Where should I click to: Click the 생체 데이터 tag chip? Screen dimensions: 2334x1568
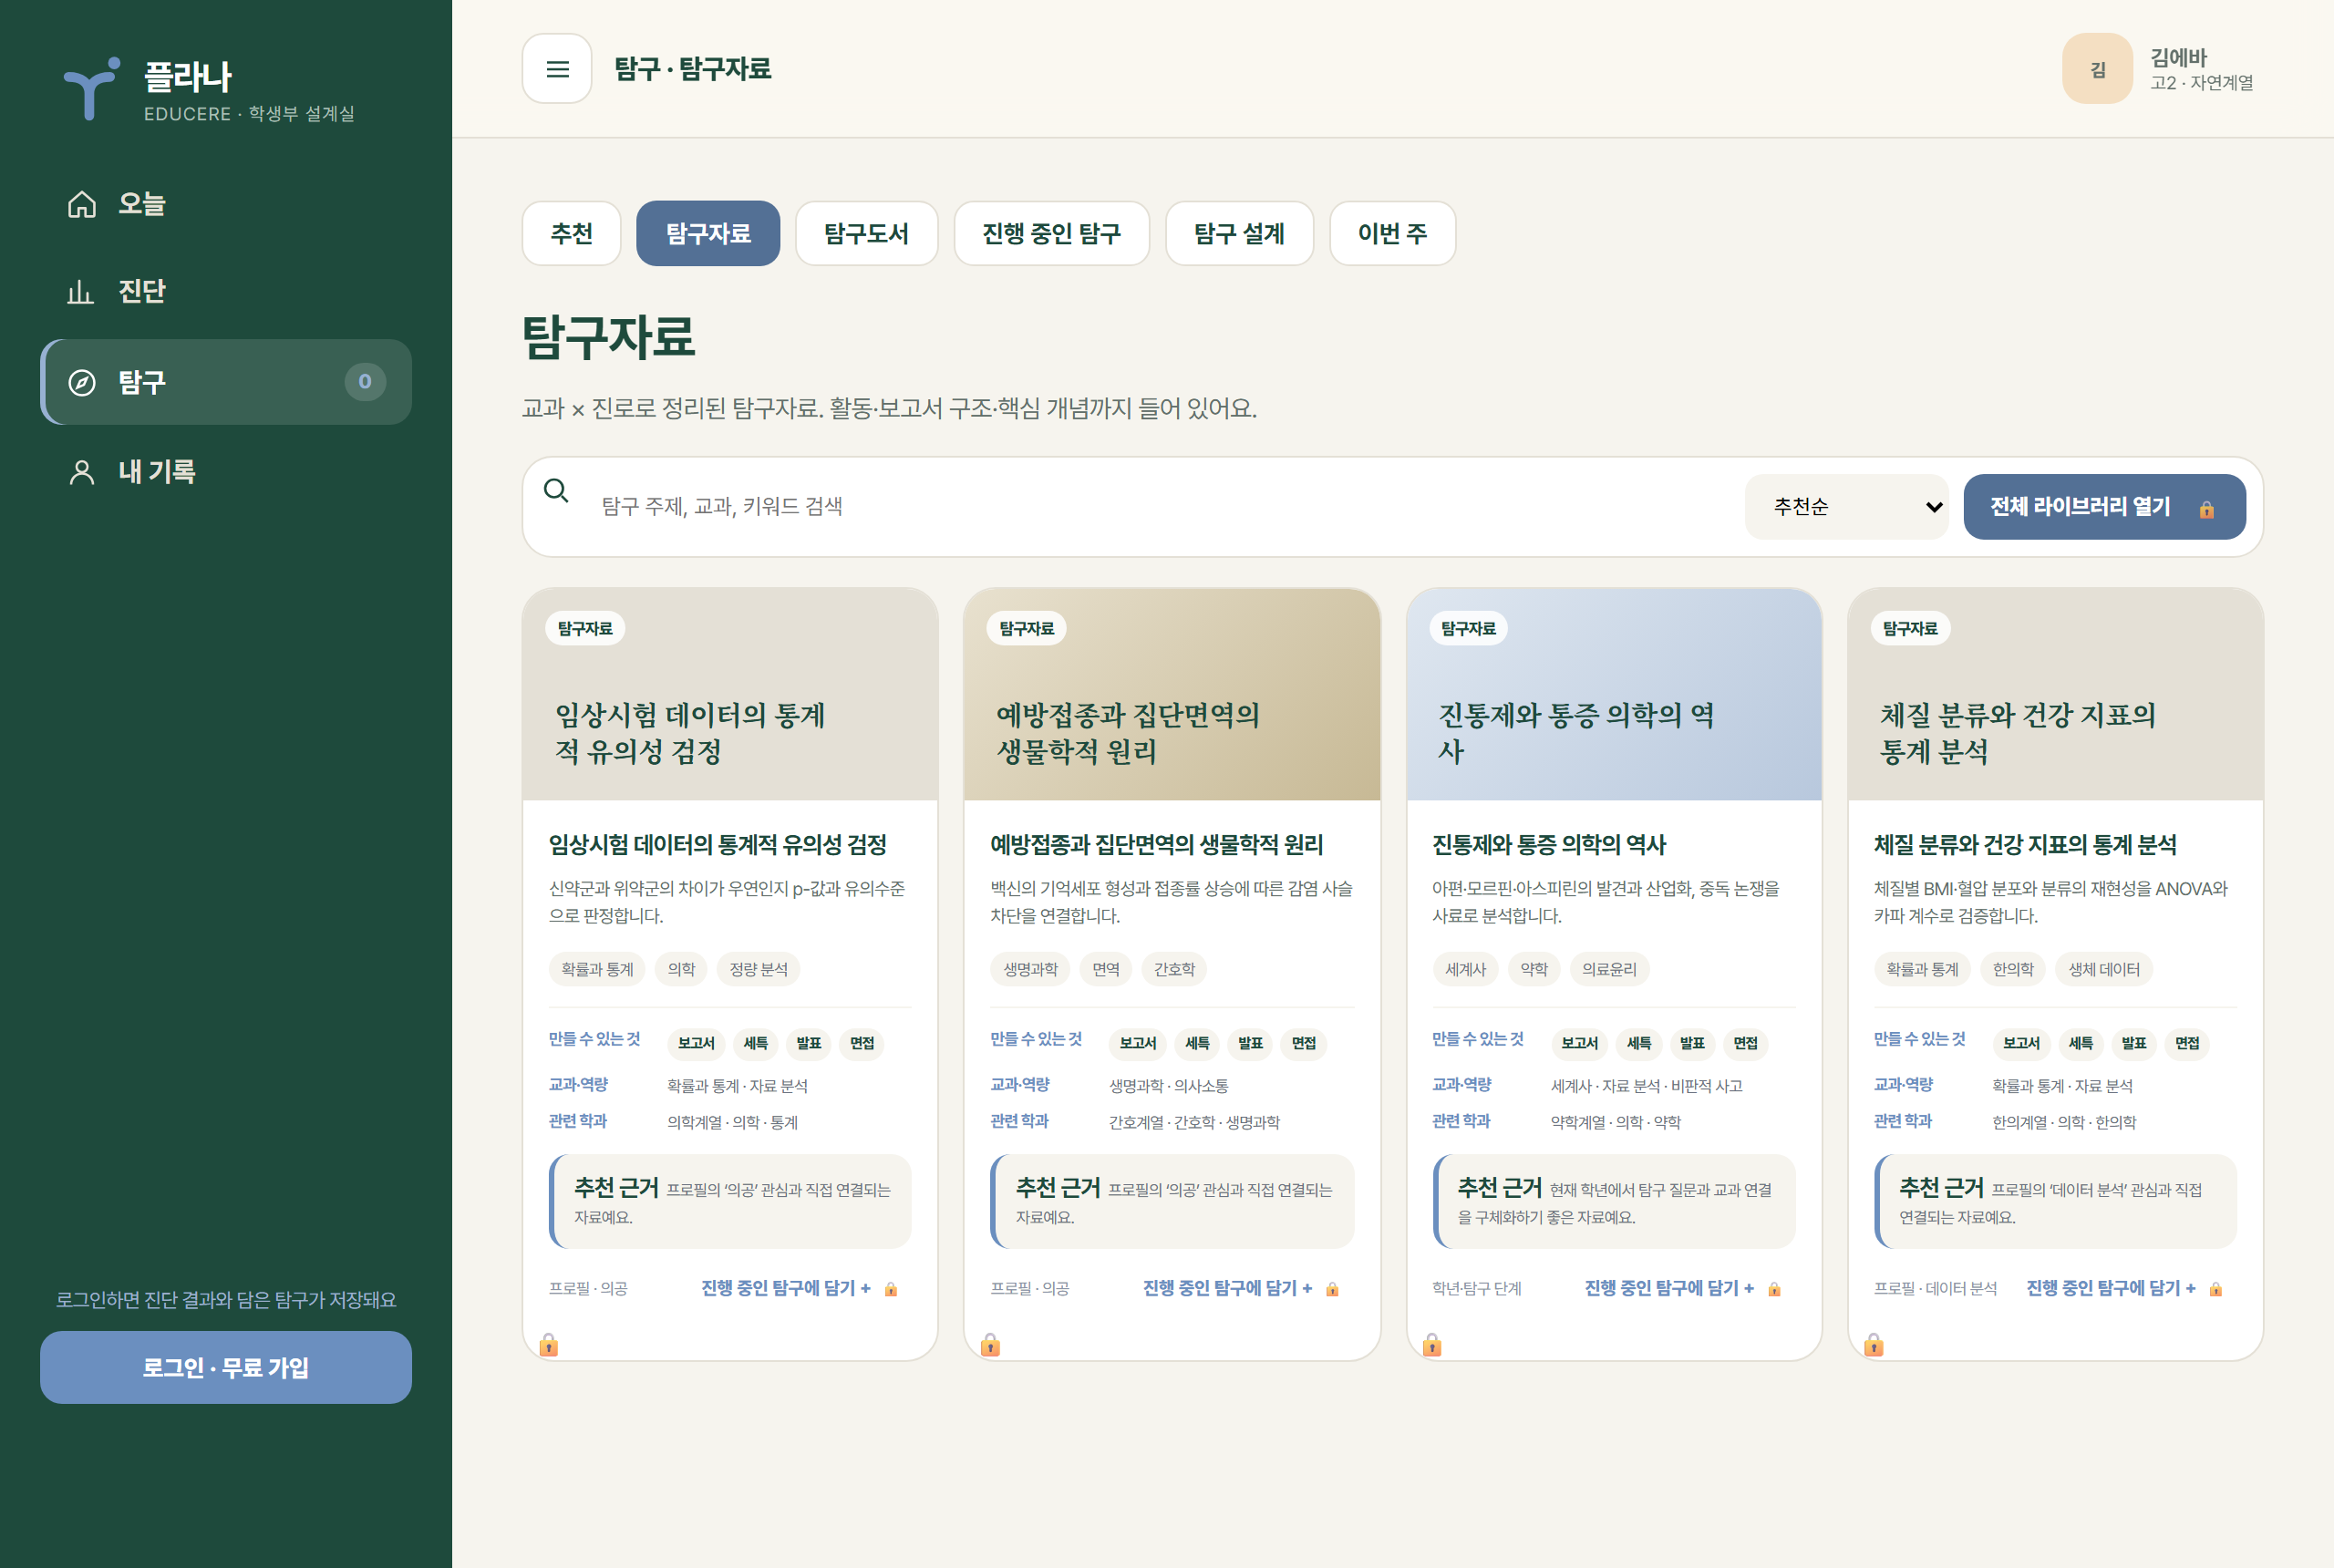[2105, 970]
